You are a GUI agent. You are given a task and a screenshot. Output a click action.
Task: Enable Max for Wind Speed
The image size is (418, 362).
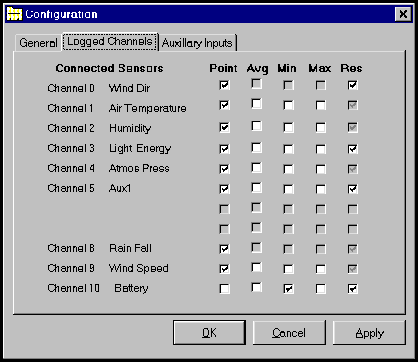click(x=321, y=269)
